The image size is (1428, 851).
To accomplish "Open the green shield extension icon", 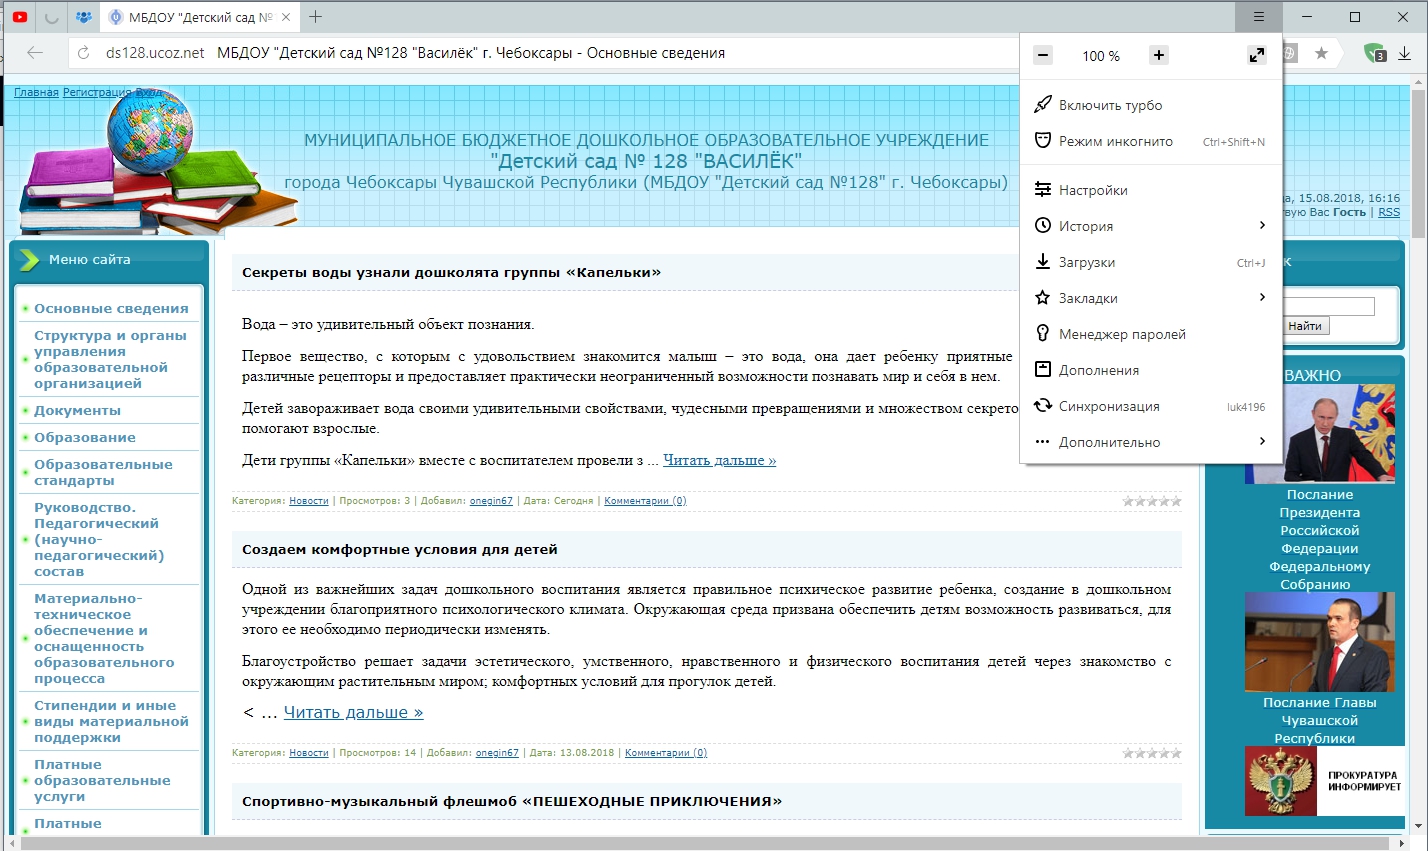I will click(1375, 53).
